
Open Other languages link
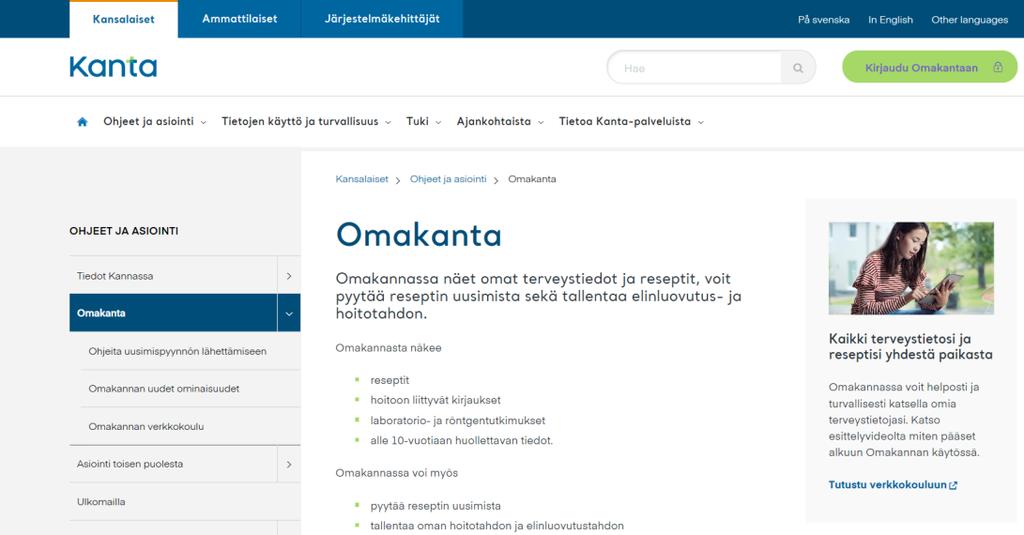pos(969,20)
